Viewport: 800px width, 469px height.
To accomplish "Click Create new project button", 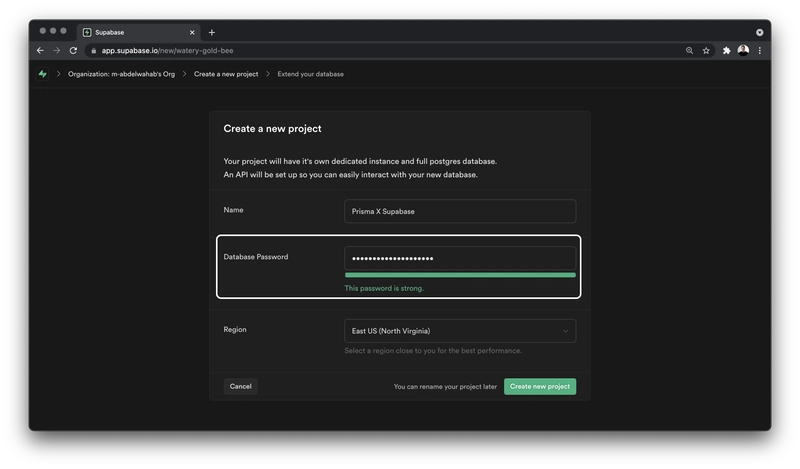I will pyautogui.click(x=540, y=386).
